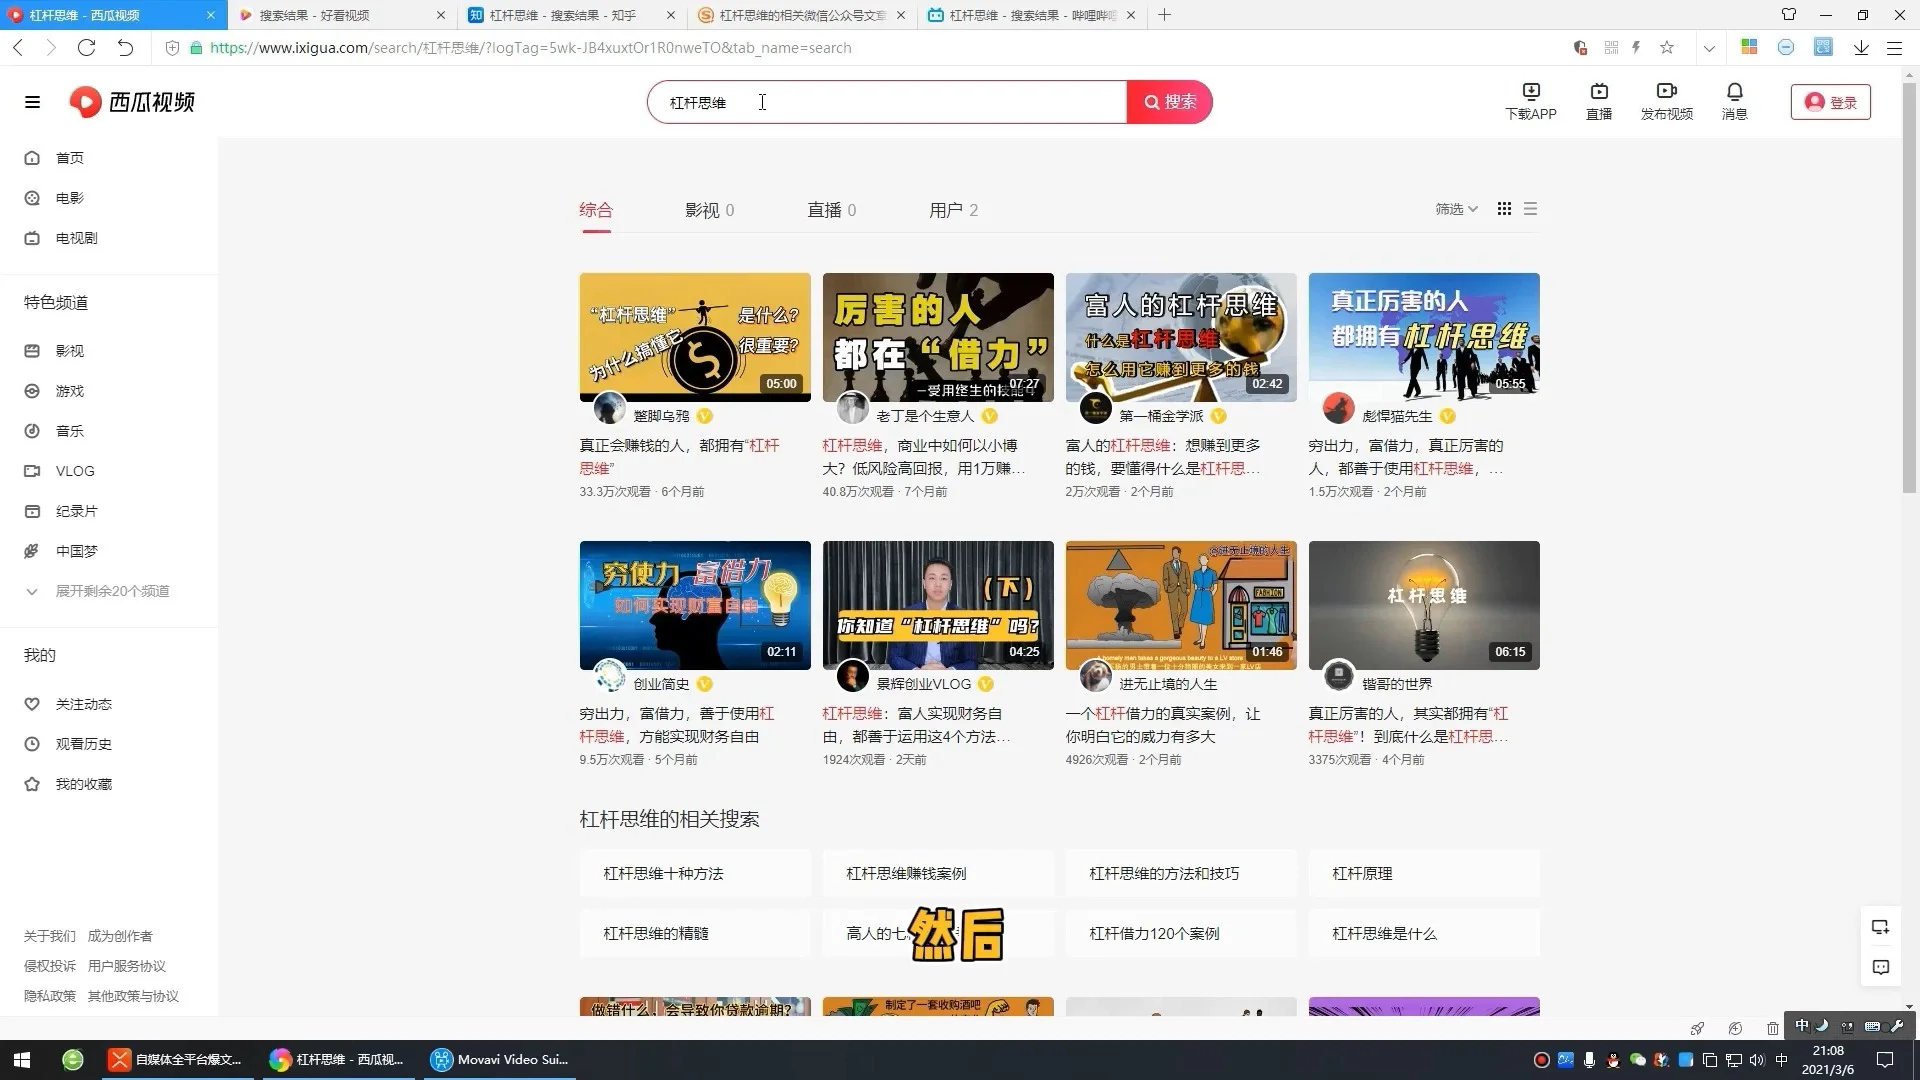Viewport: 1920px width, 1080px height.
Task: Click the red 搜索 search button
Action: [x=1170, y=102]
